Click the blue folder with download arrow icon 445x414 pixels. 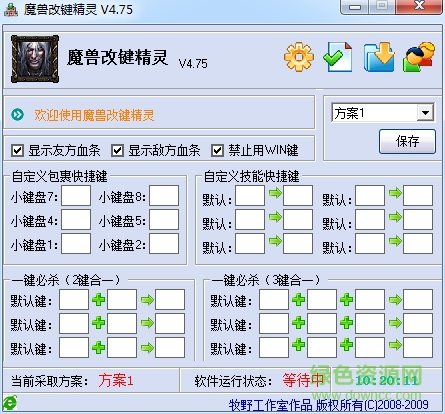[379, 57]
